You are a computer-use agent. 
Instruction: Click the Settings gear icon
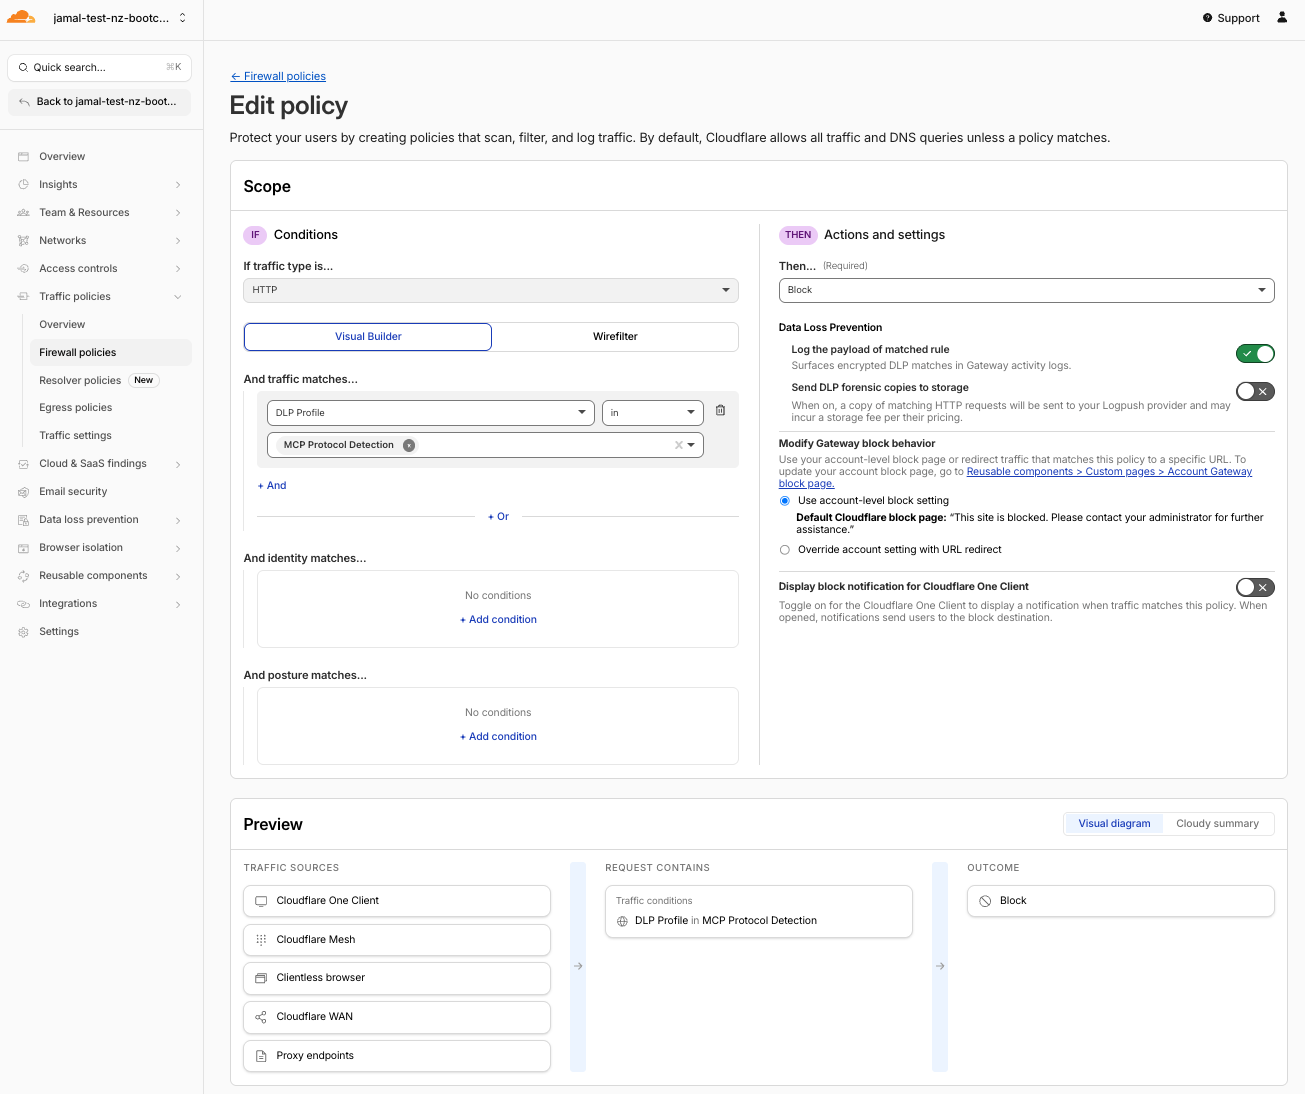tap(23, 632)
